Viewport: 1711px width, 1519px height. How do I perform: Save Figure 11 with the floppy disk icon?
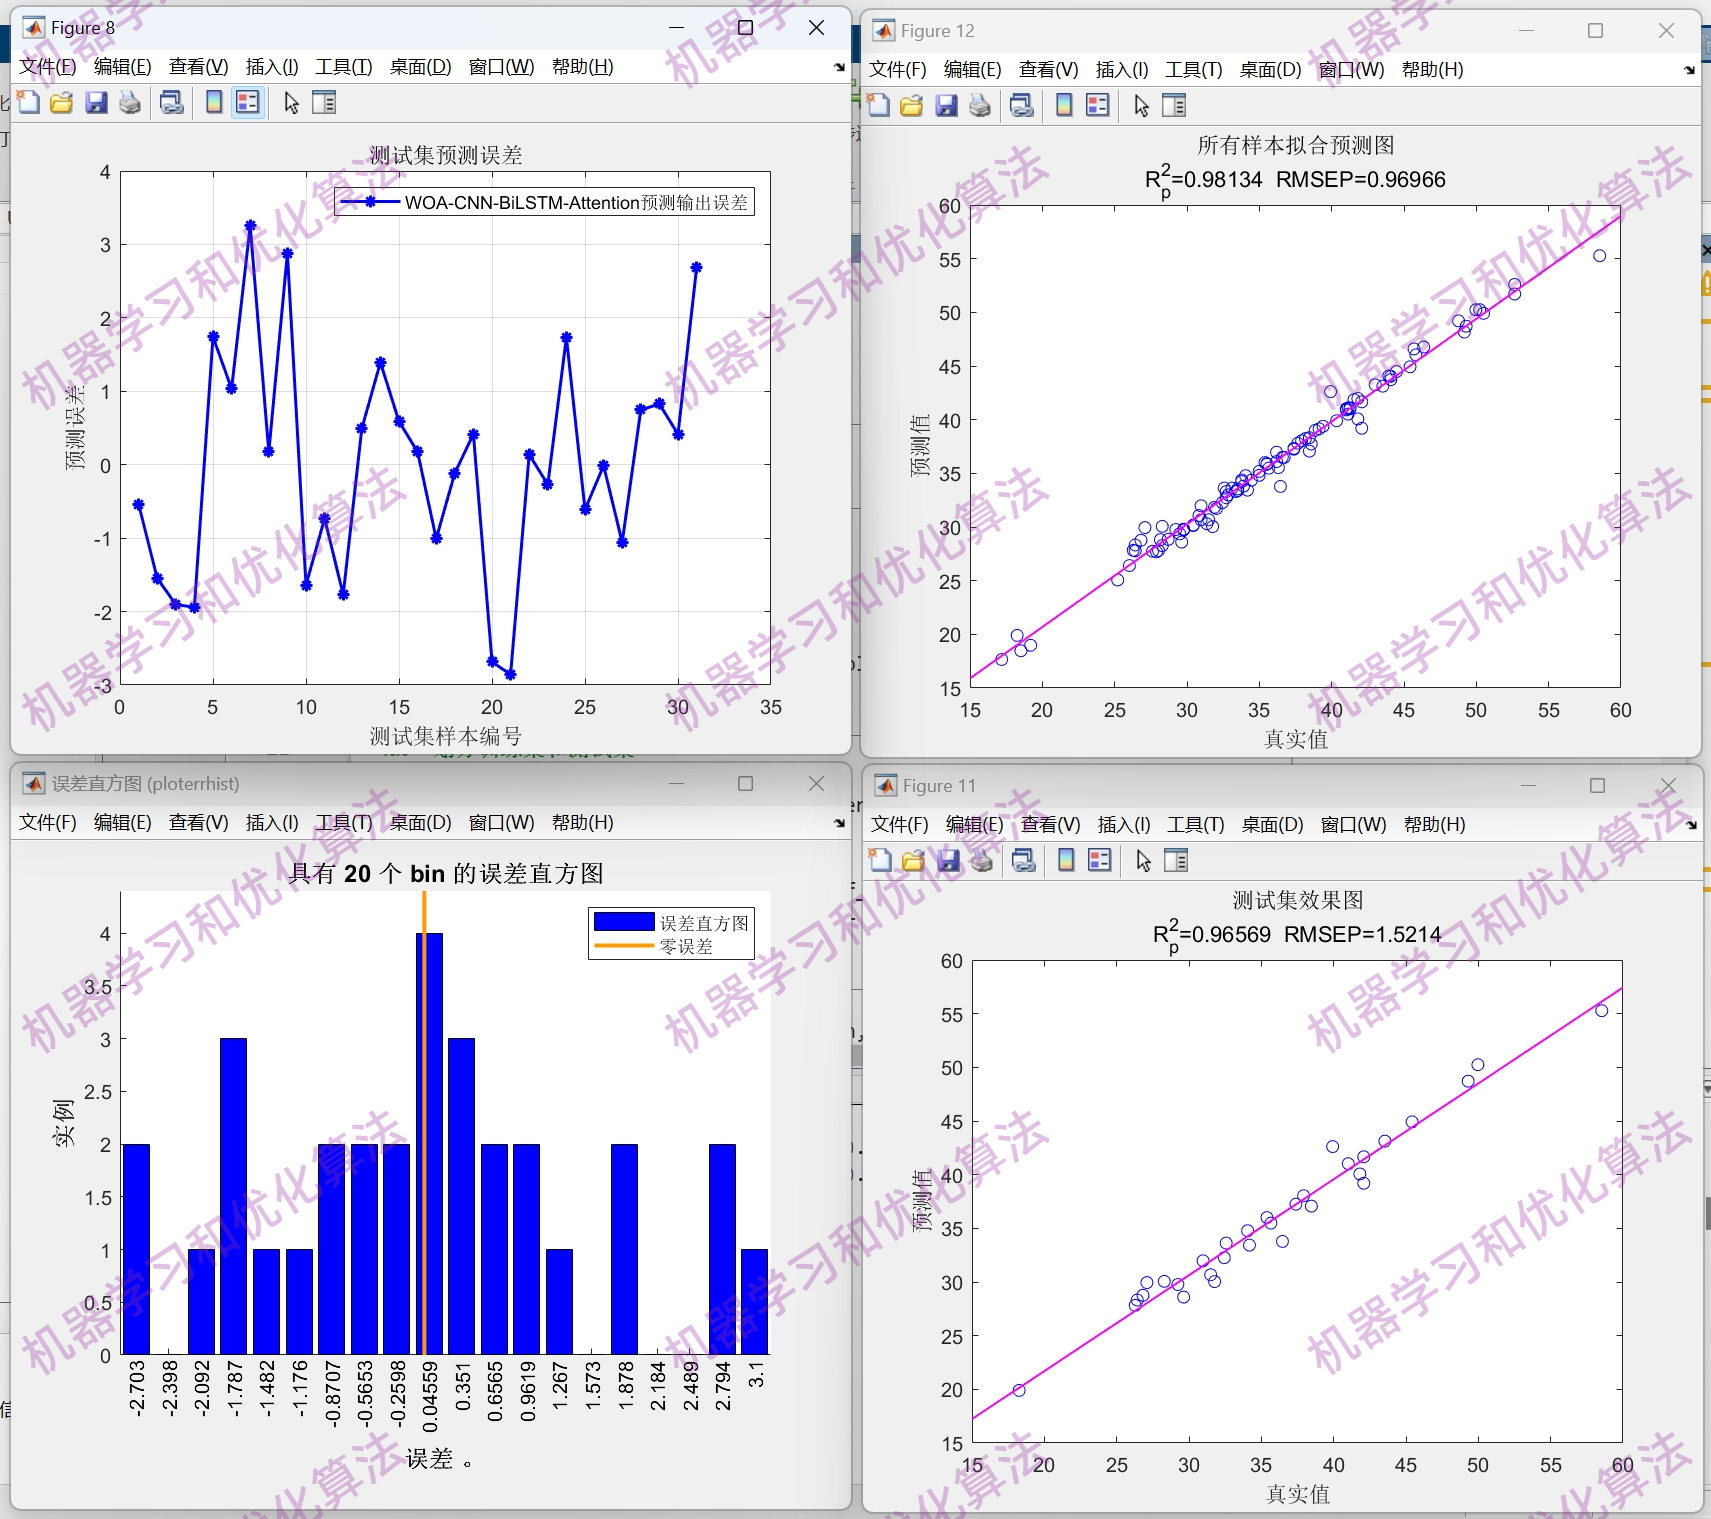[948, 861]
